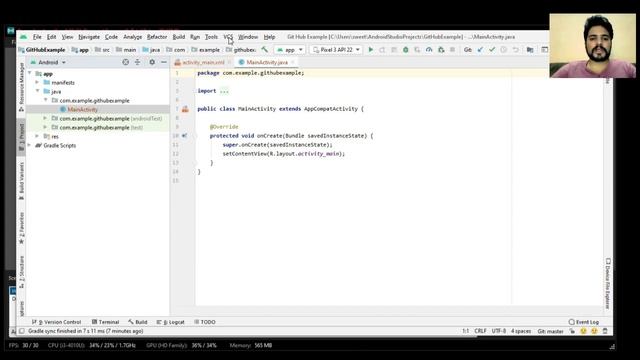
Task: Open Project Structure from the toolbar icon
Action: point(530,50)
